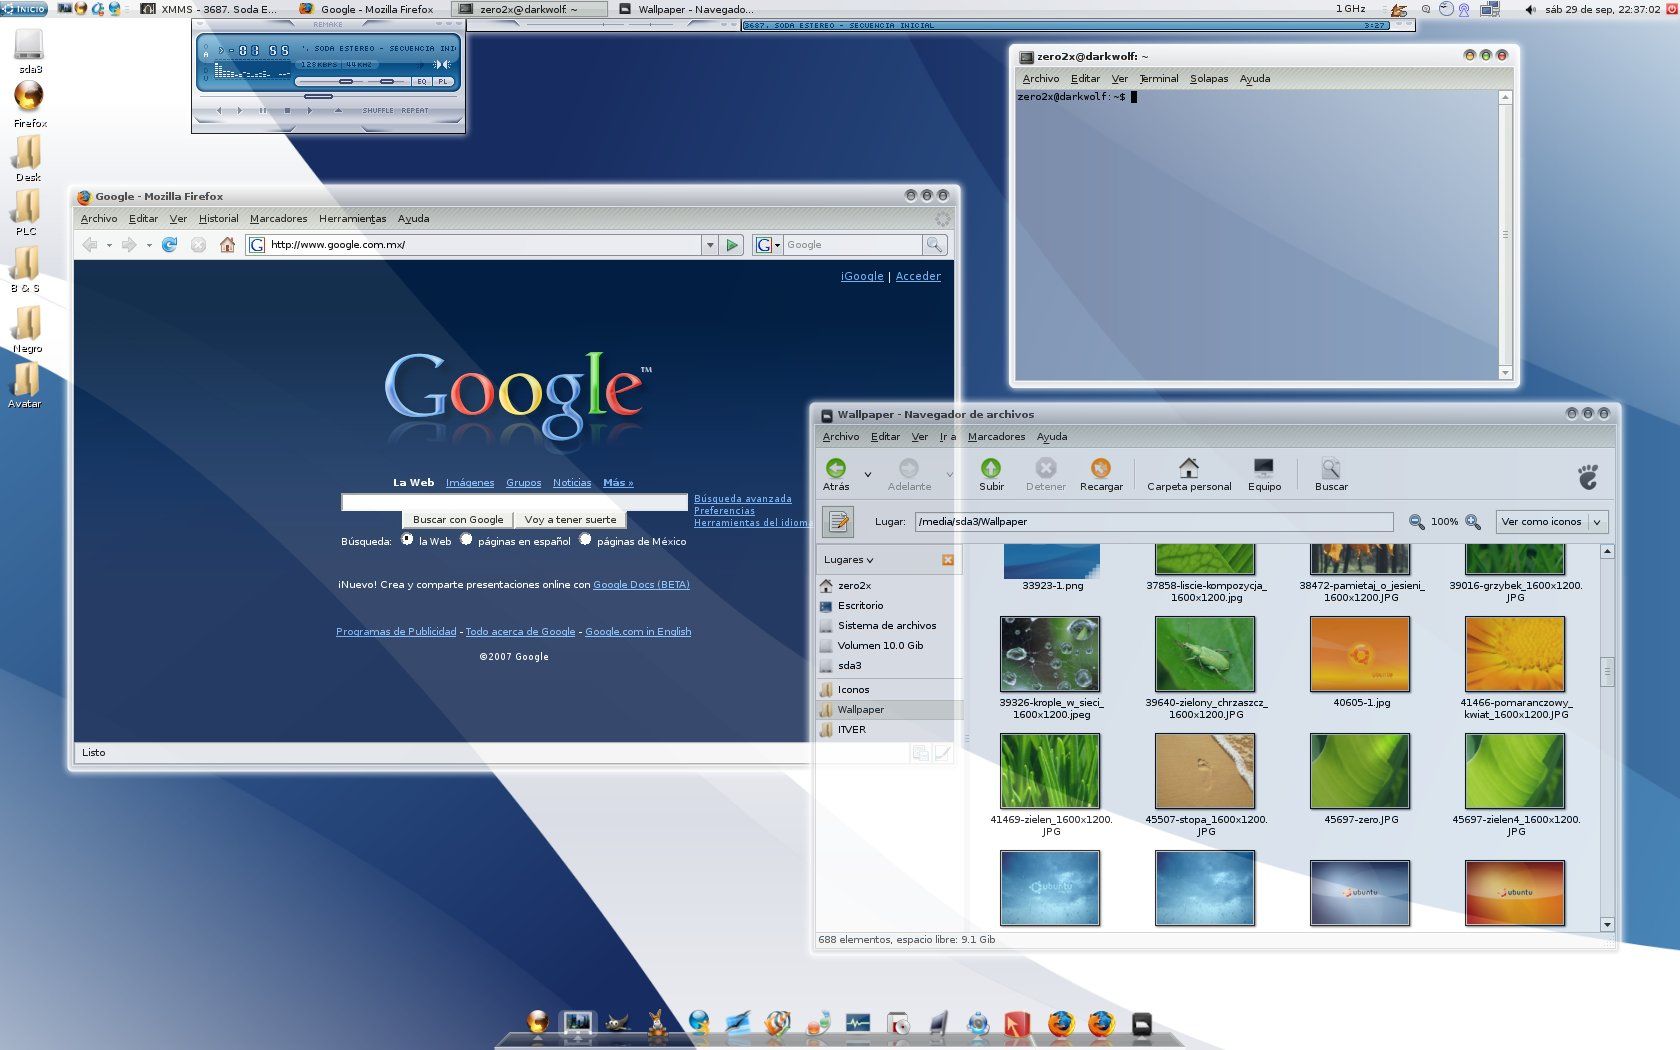This screenshot has height=1050, width=1680.
Task: Open the Solapas menu in terminal
Action: click(x=1208, y=79)
